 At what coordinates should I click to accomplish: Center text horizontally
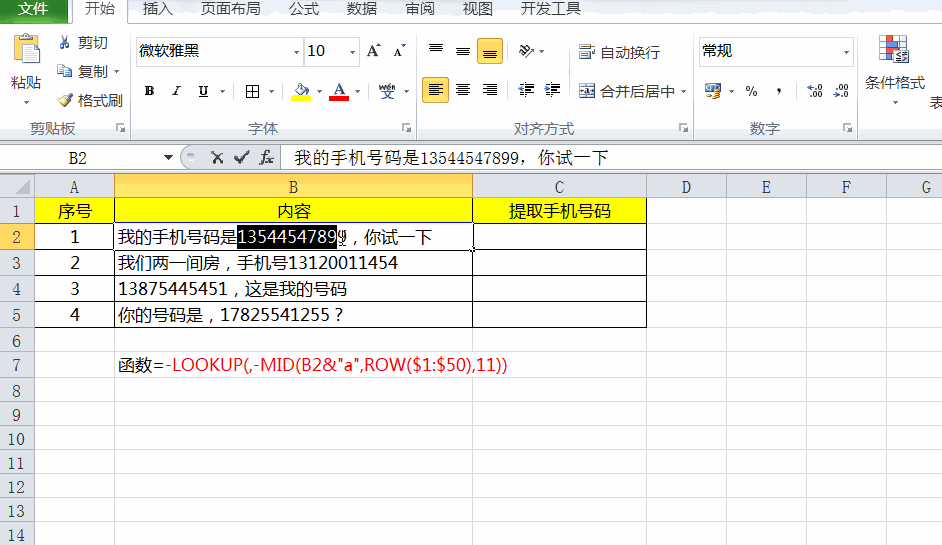(x=463, y=90)
